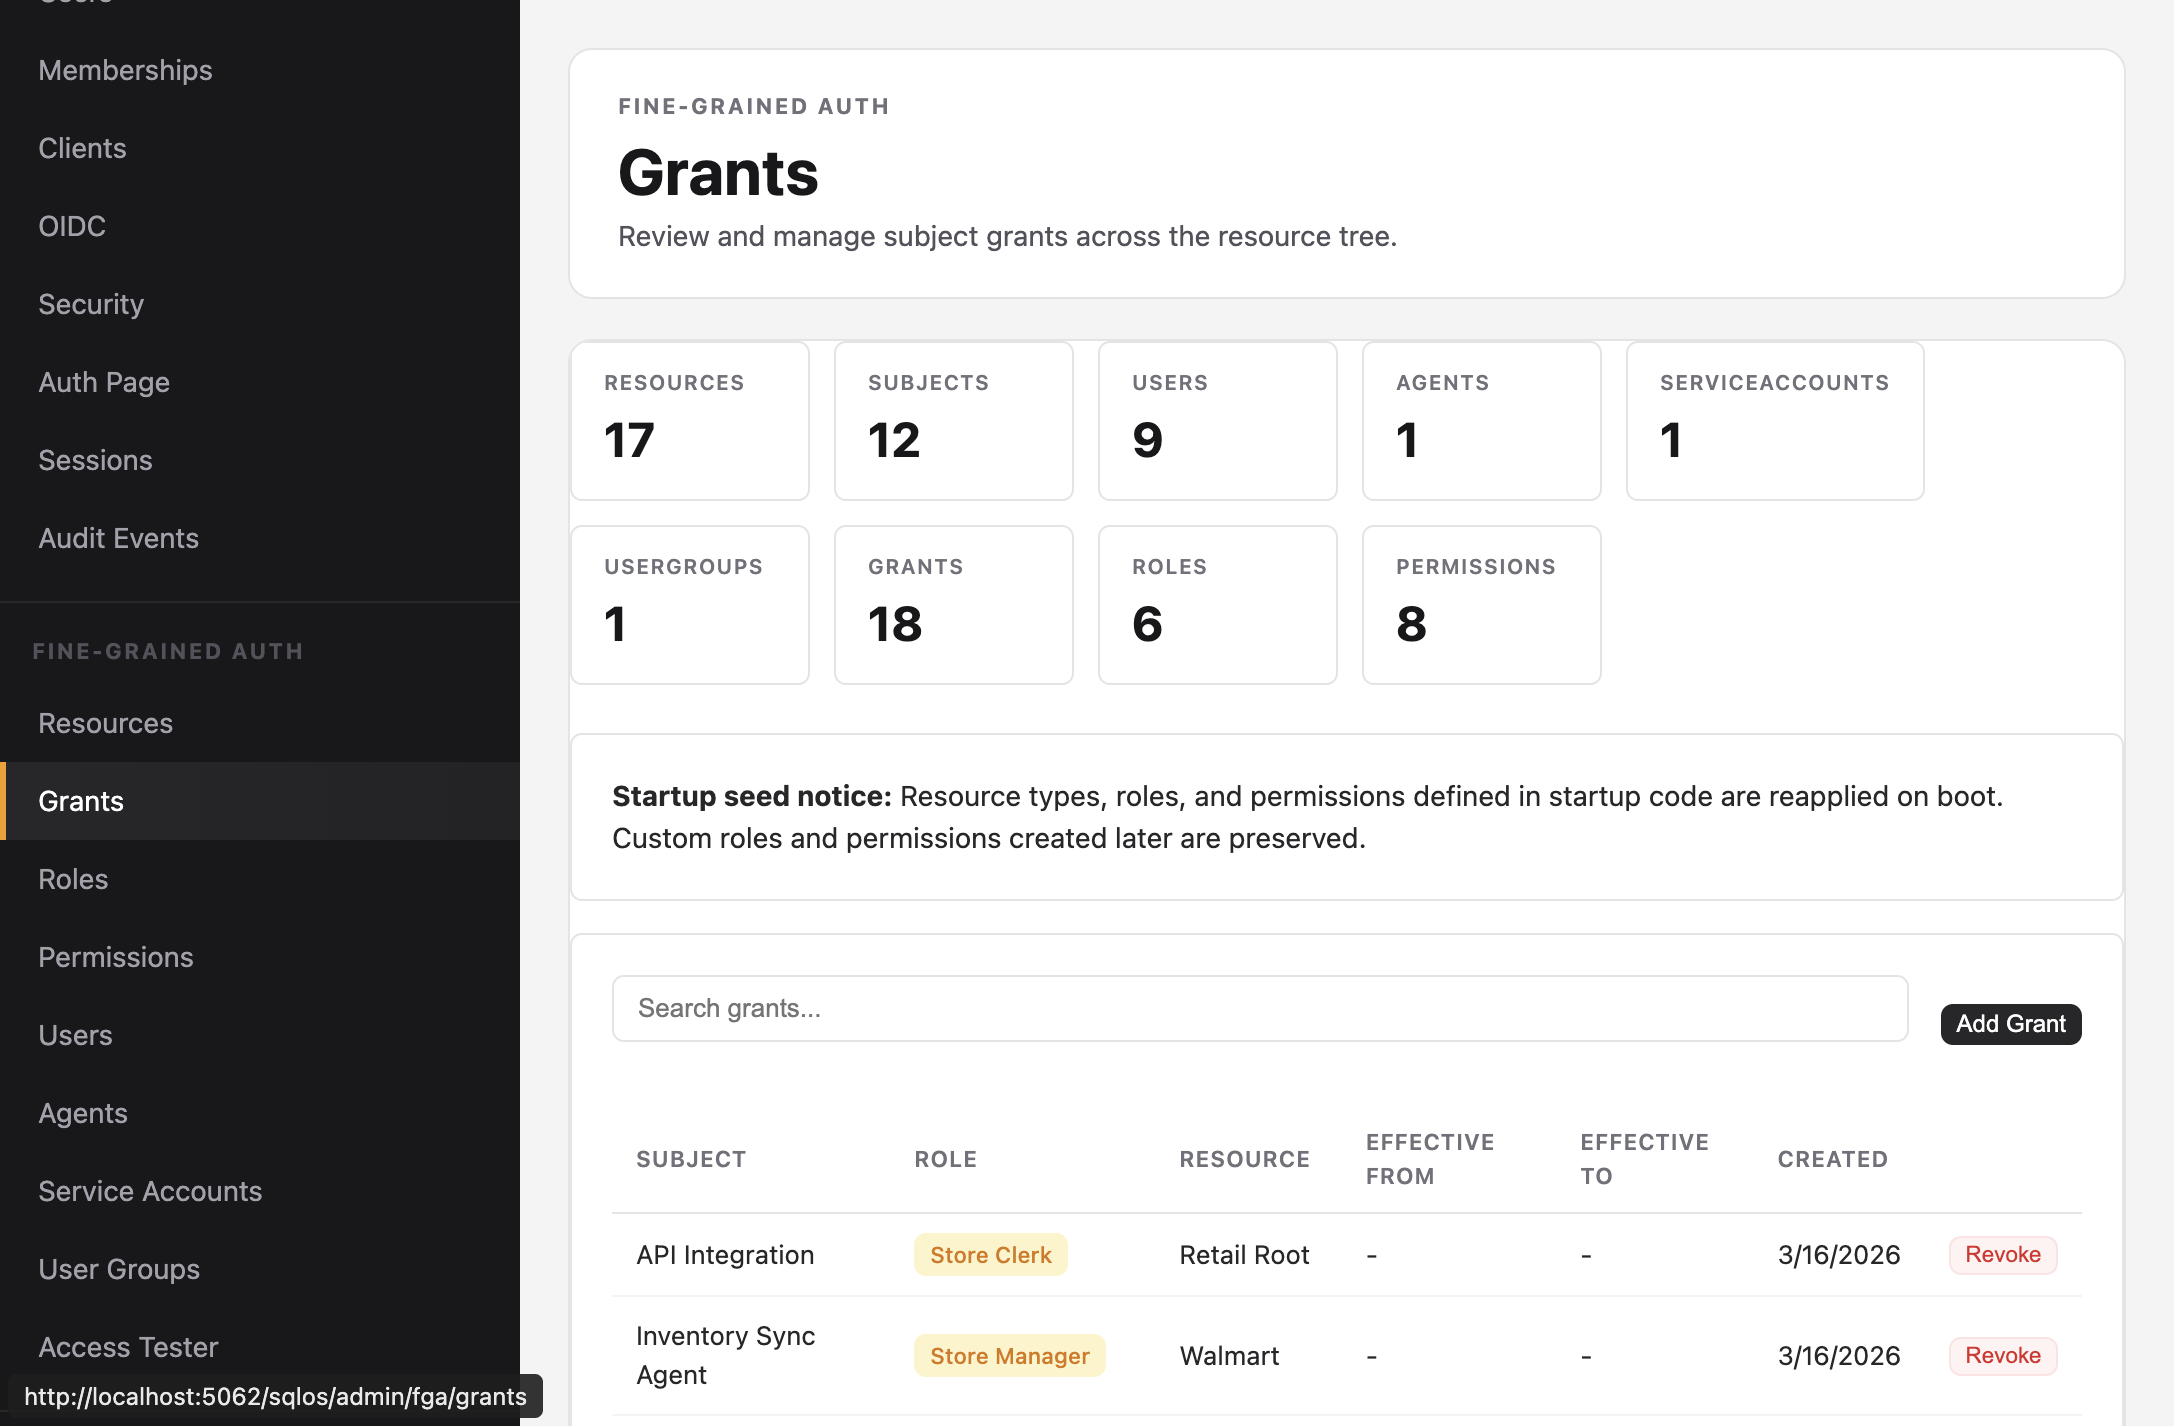Open the OIDC settings page
The width and height of the screenshot is (2174, 1426).
tap(72, 226)
